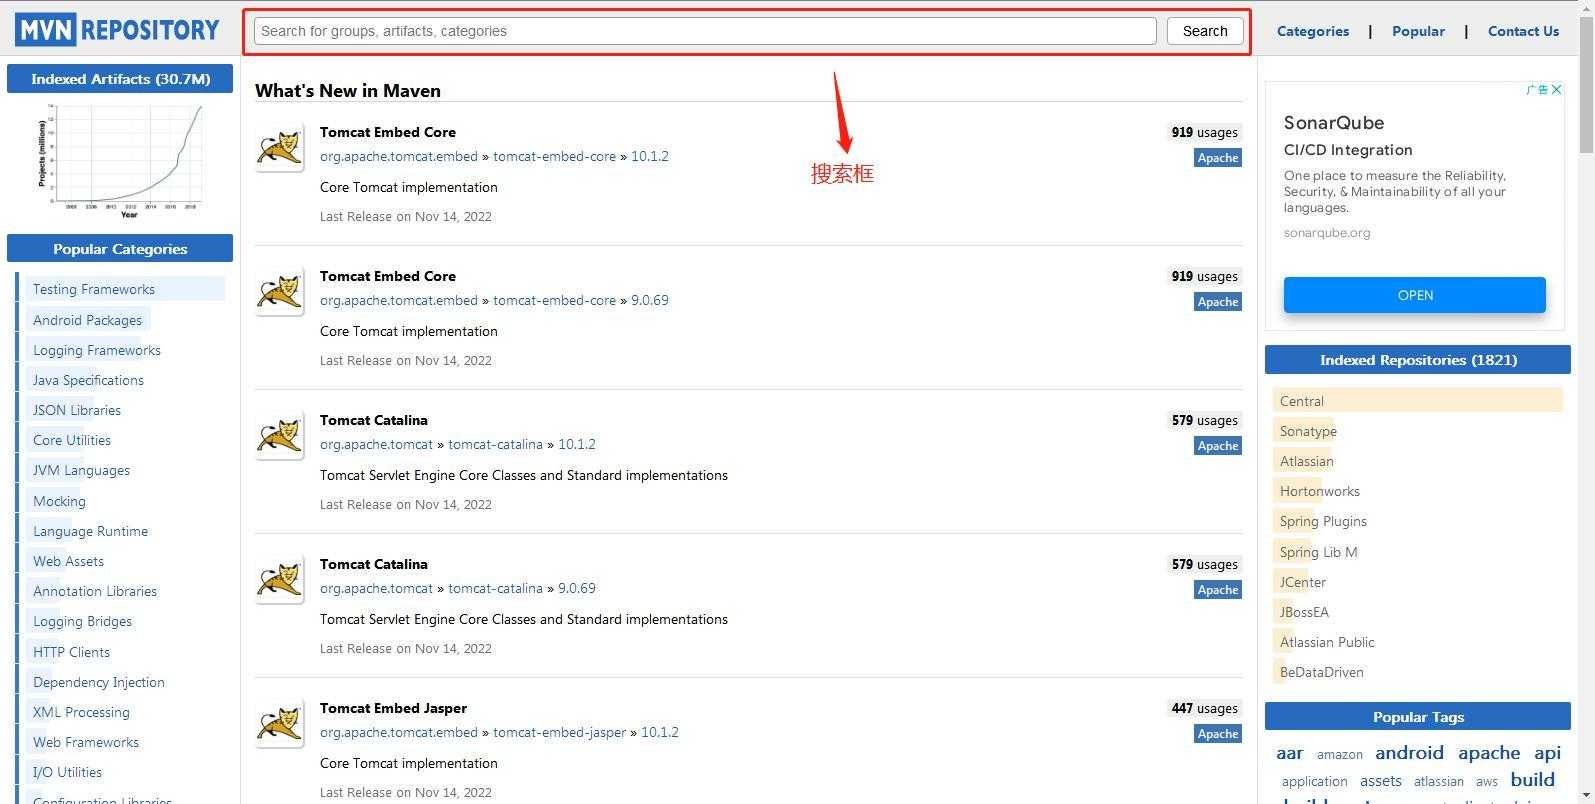Click the Tomcat icon beside Tomcat Embed Core 10.1.2
1595x804 pixels.
[280, 150]
